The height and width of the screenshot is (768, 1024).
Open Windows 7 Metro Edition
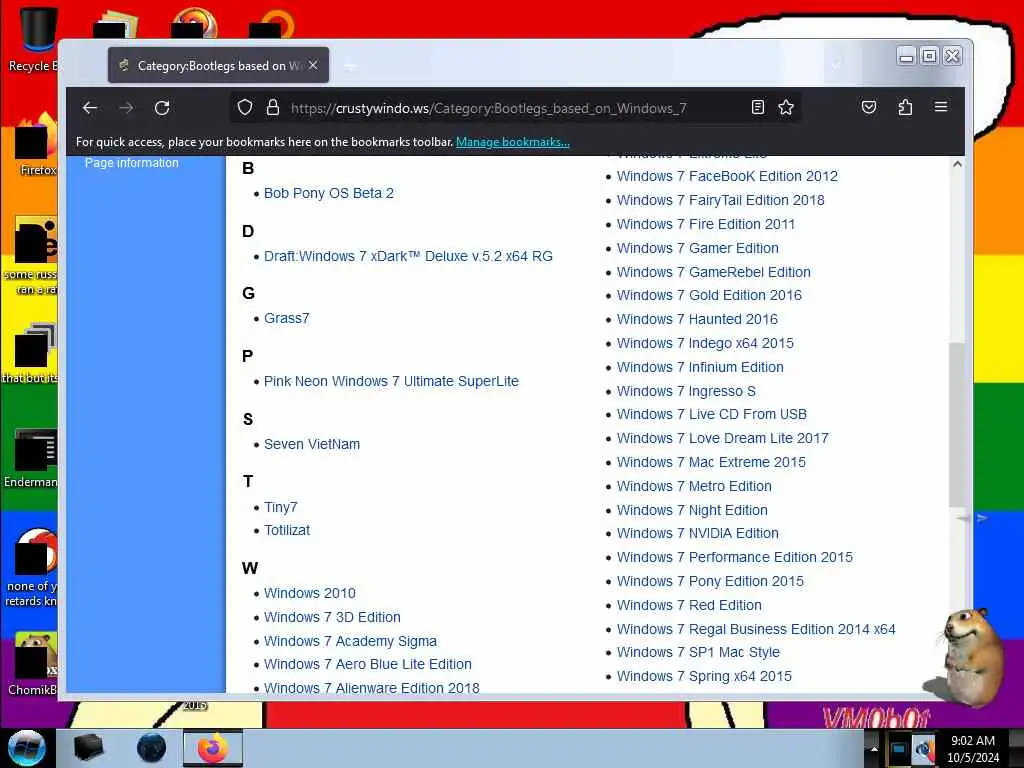pyautogui.click(x=694, y=487)
